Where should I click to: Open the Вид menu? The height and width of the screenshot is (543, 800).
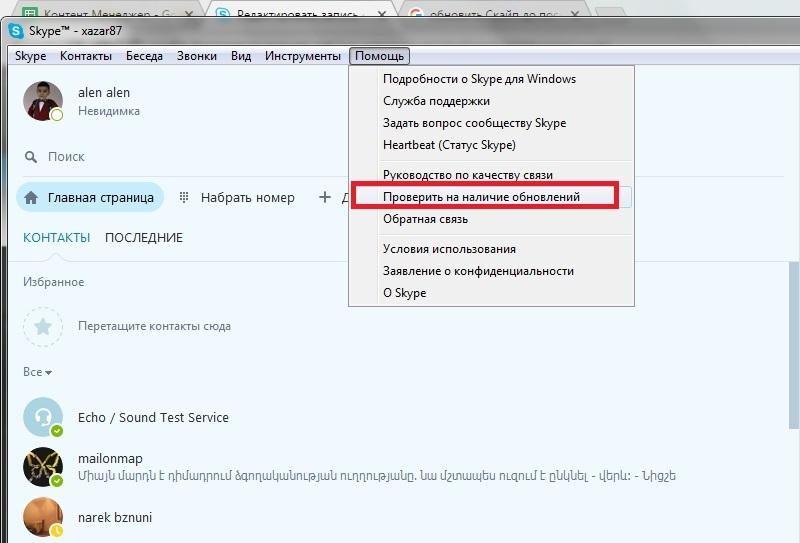[241, 56]
